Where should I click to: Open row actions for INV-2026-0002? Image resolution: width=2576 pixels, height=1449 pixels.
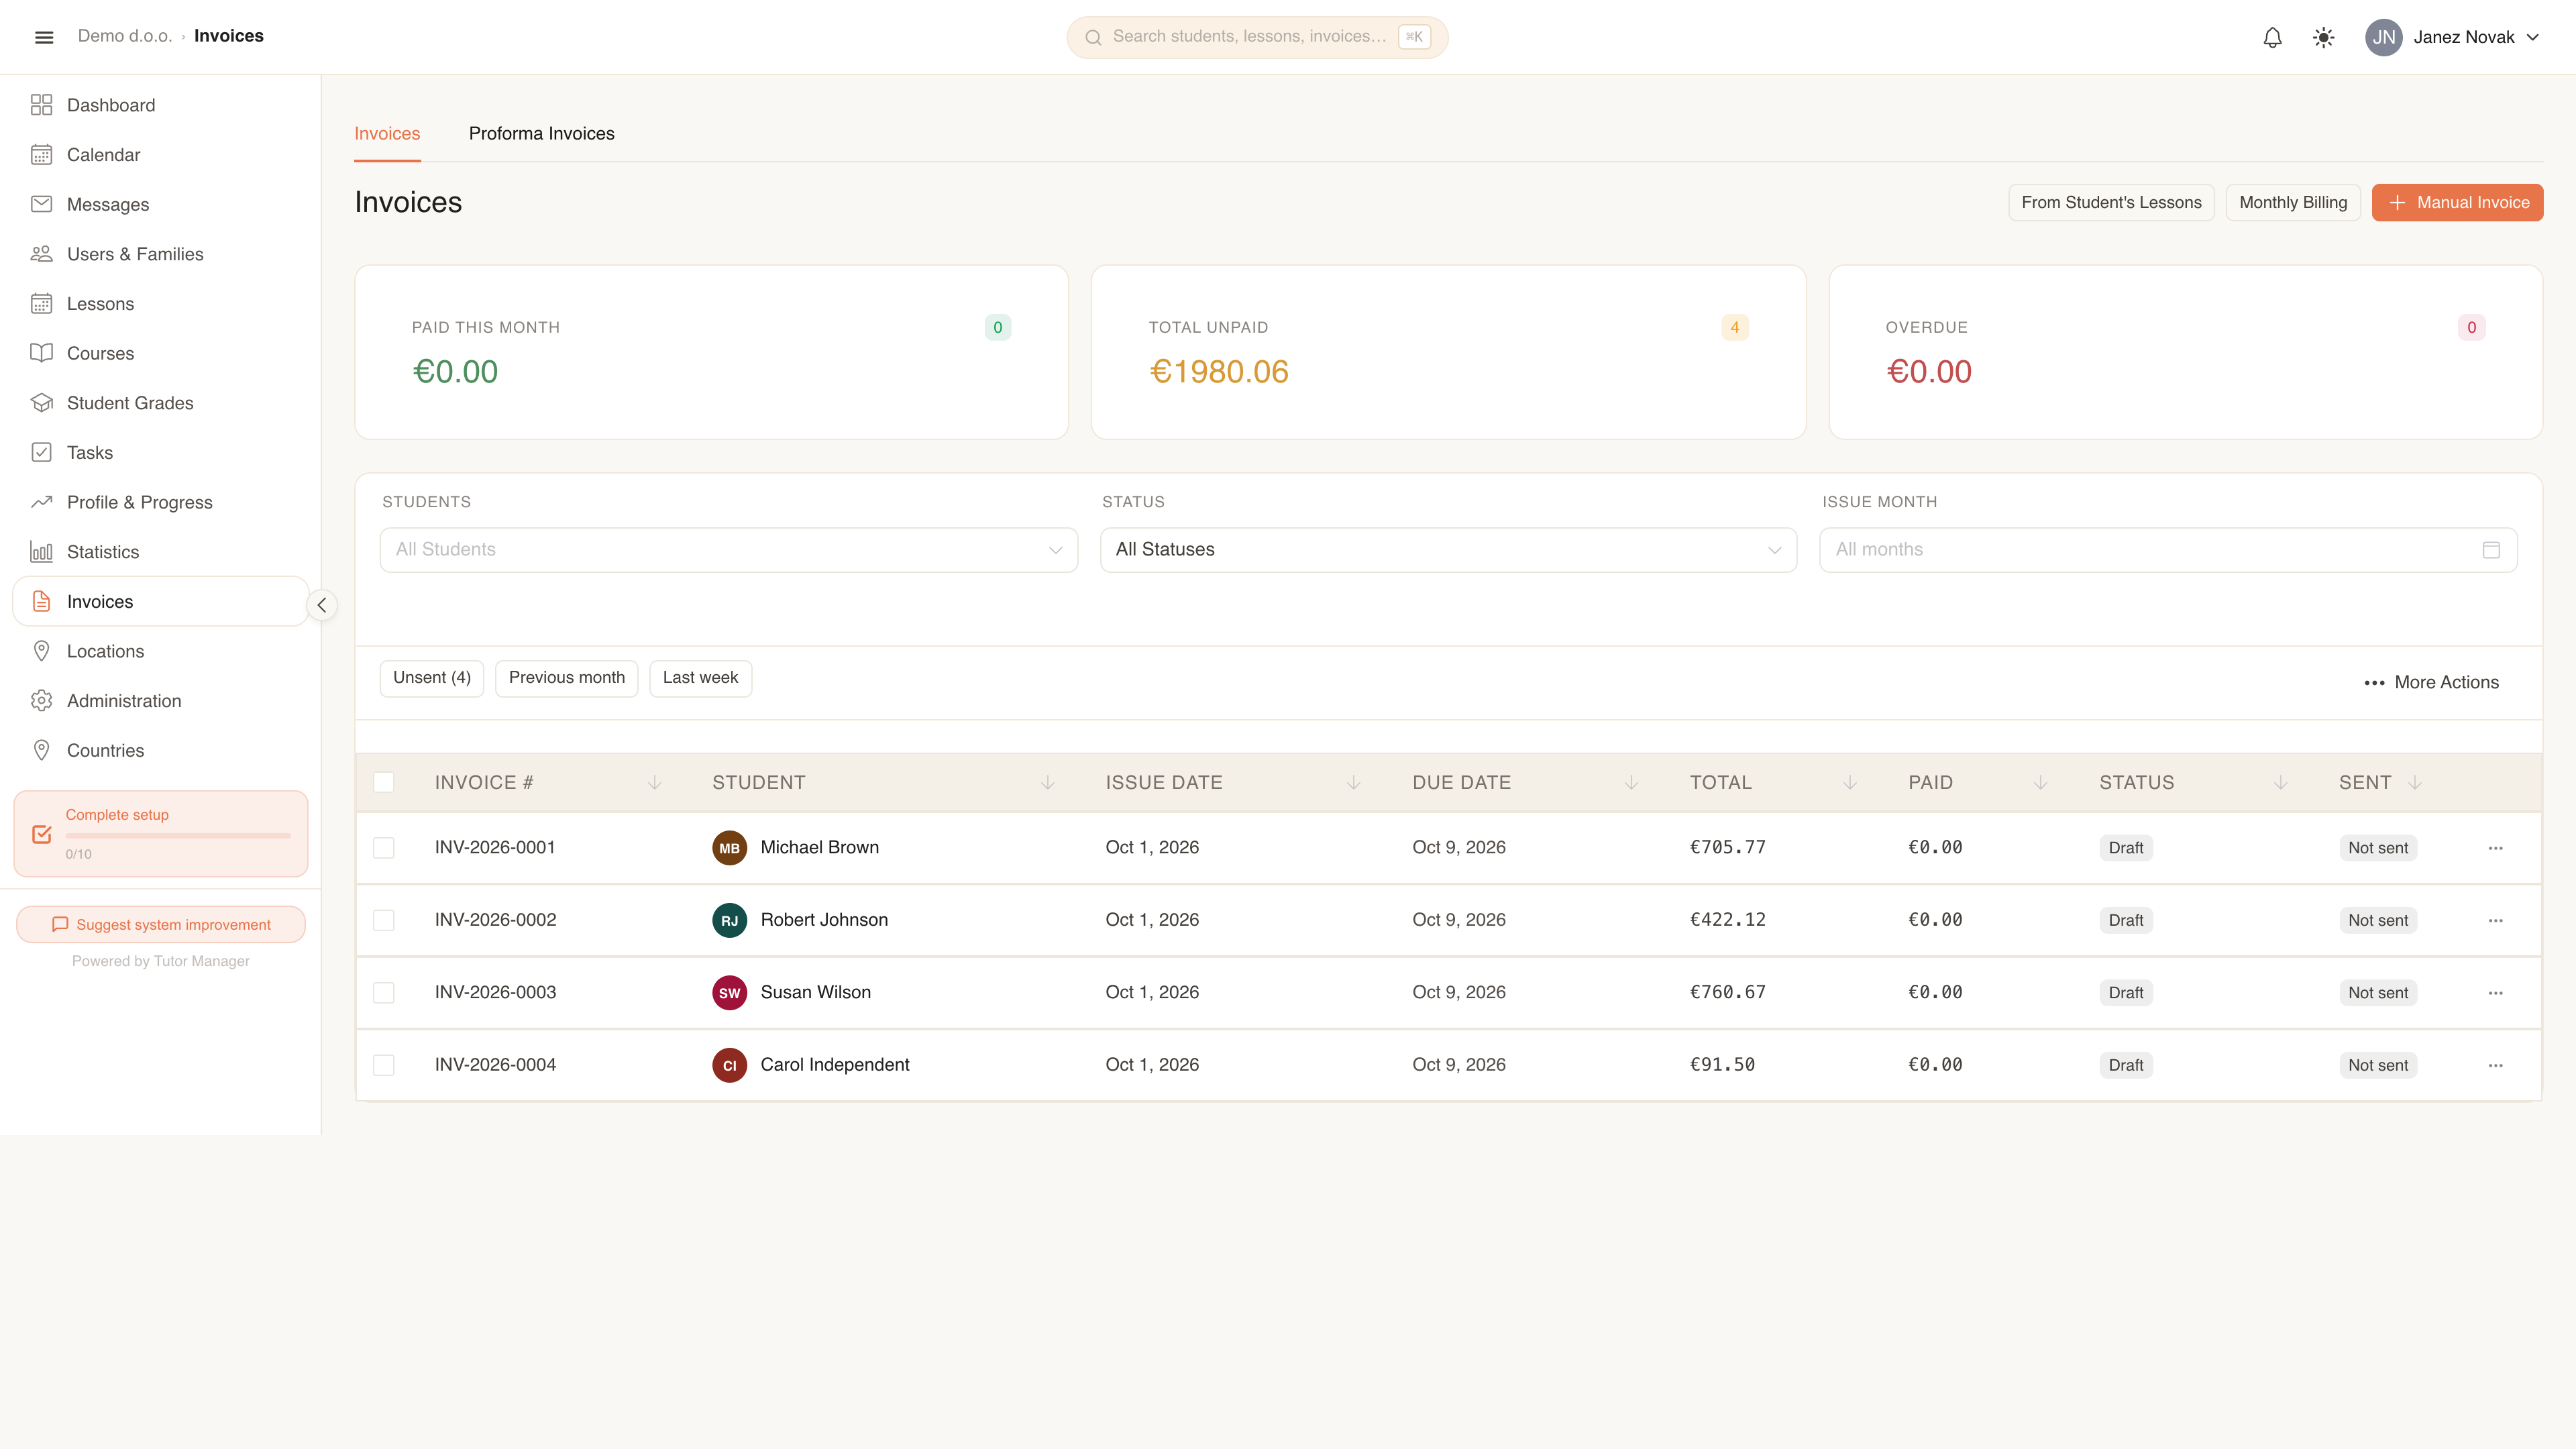coord(2495,920)
